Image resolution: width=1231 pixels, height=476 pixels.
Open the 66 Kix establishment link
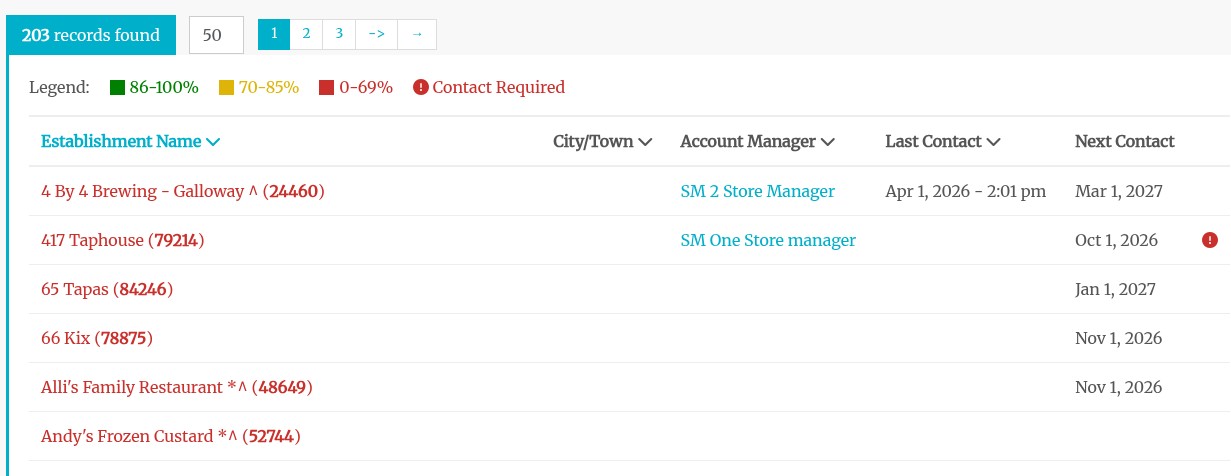tap(97, 338)
